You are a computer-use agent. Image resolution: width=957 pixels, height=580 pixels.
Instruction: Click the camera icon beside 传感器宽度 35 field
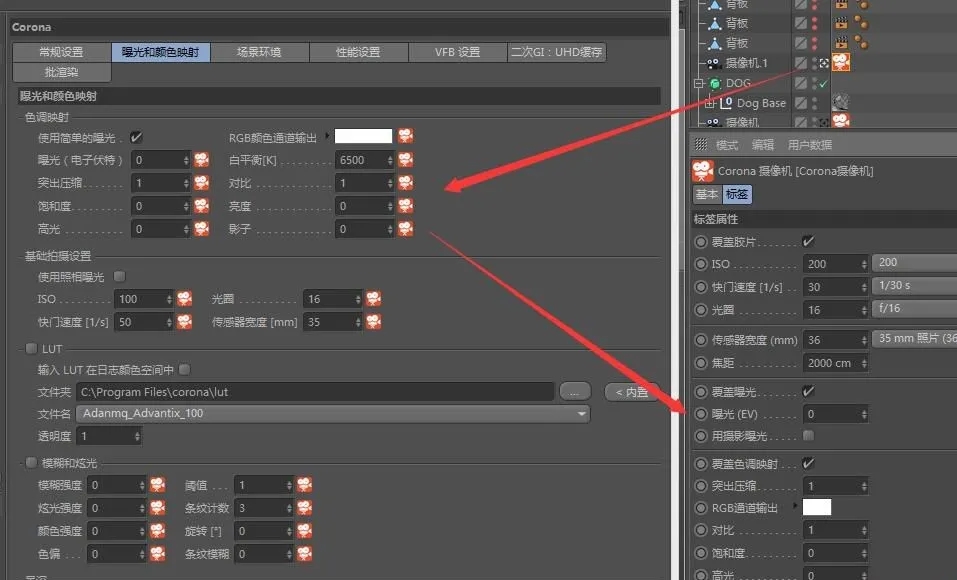(x=374, y=321)
